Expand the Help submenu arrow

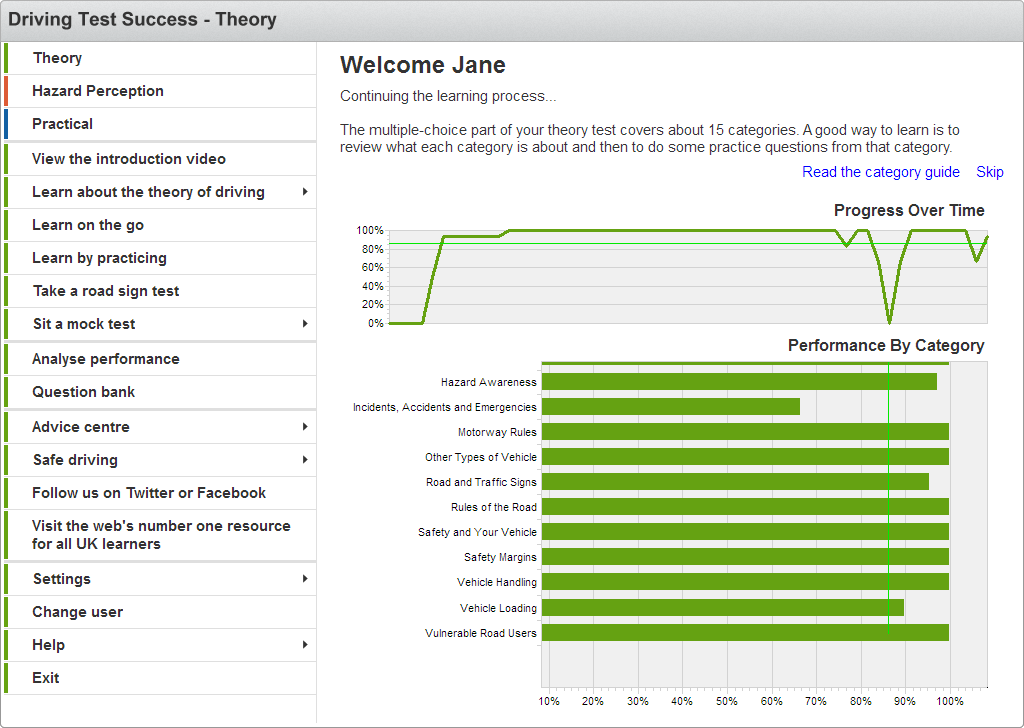tap(304, 645)
